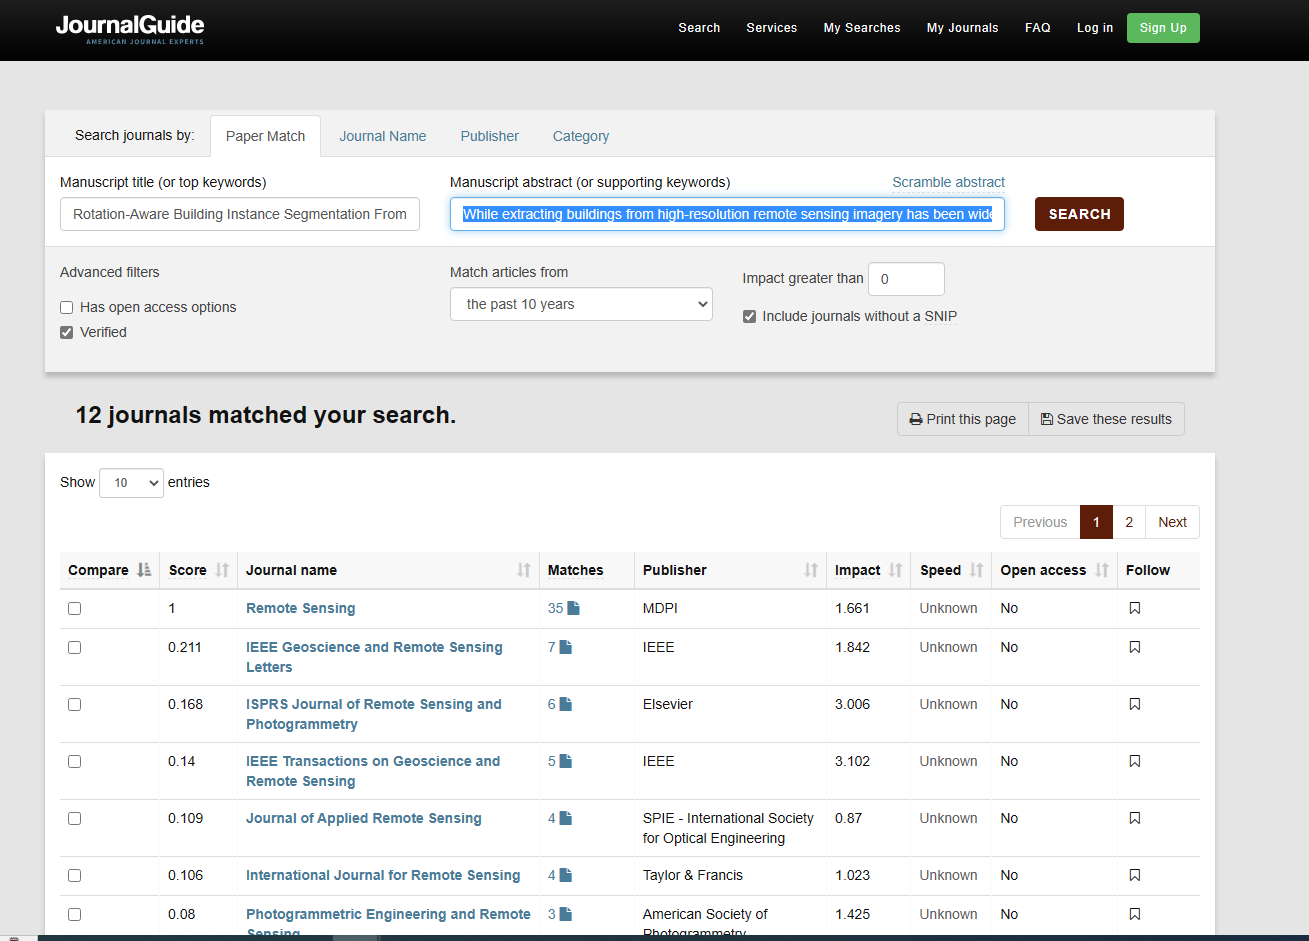The height and width of the screenshot is (941, 1309).
Task: Click Print this page button
Action: [x=962, y=419]
